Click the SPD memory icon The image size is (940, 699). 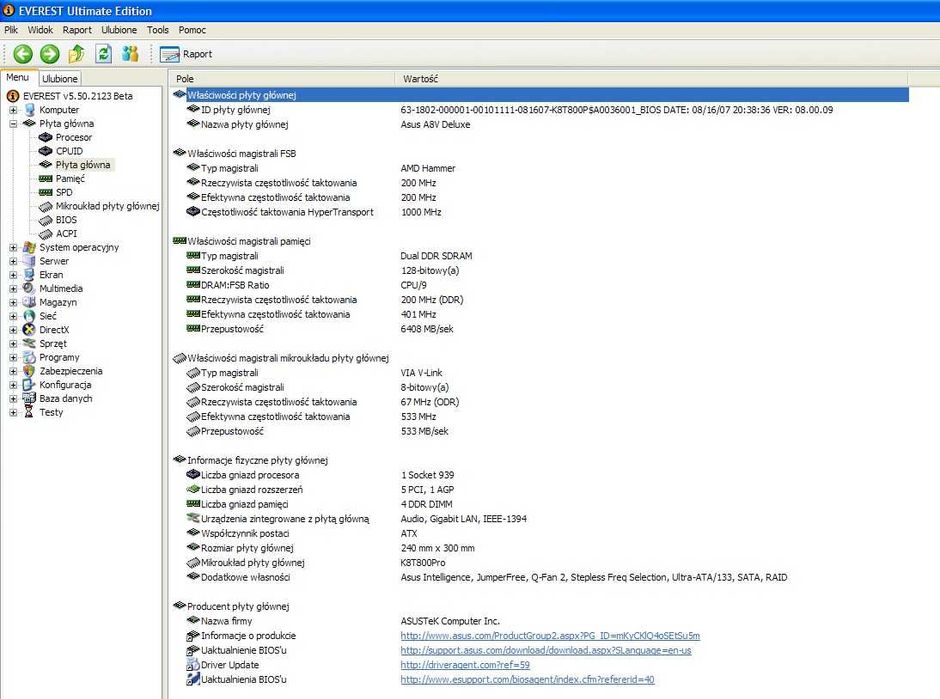(46, 192)
